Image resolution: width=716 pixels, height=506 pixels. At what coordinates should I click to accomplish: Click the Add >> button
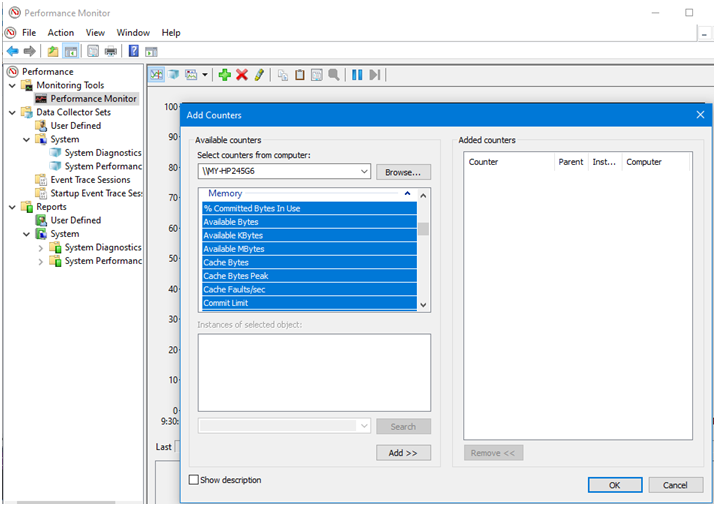pos(403,453)
